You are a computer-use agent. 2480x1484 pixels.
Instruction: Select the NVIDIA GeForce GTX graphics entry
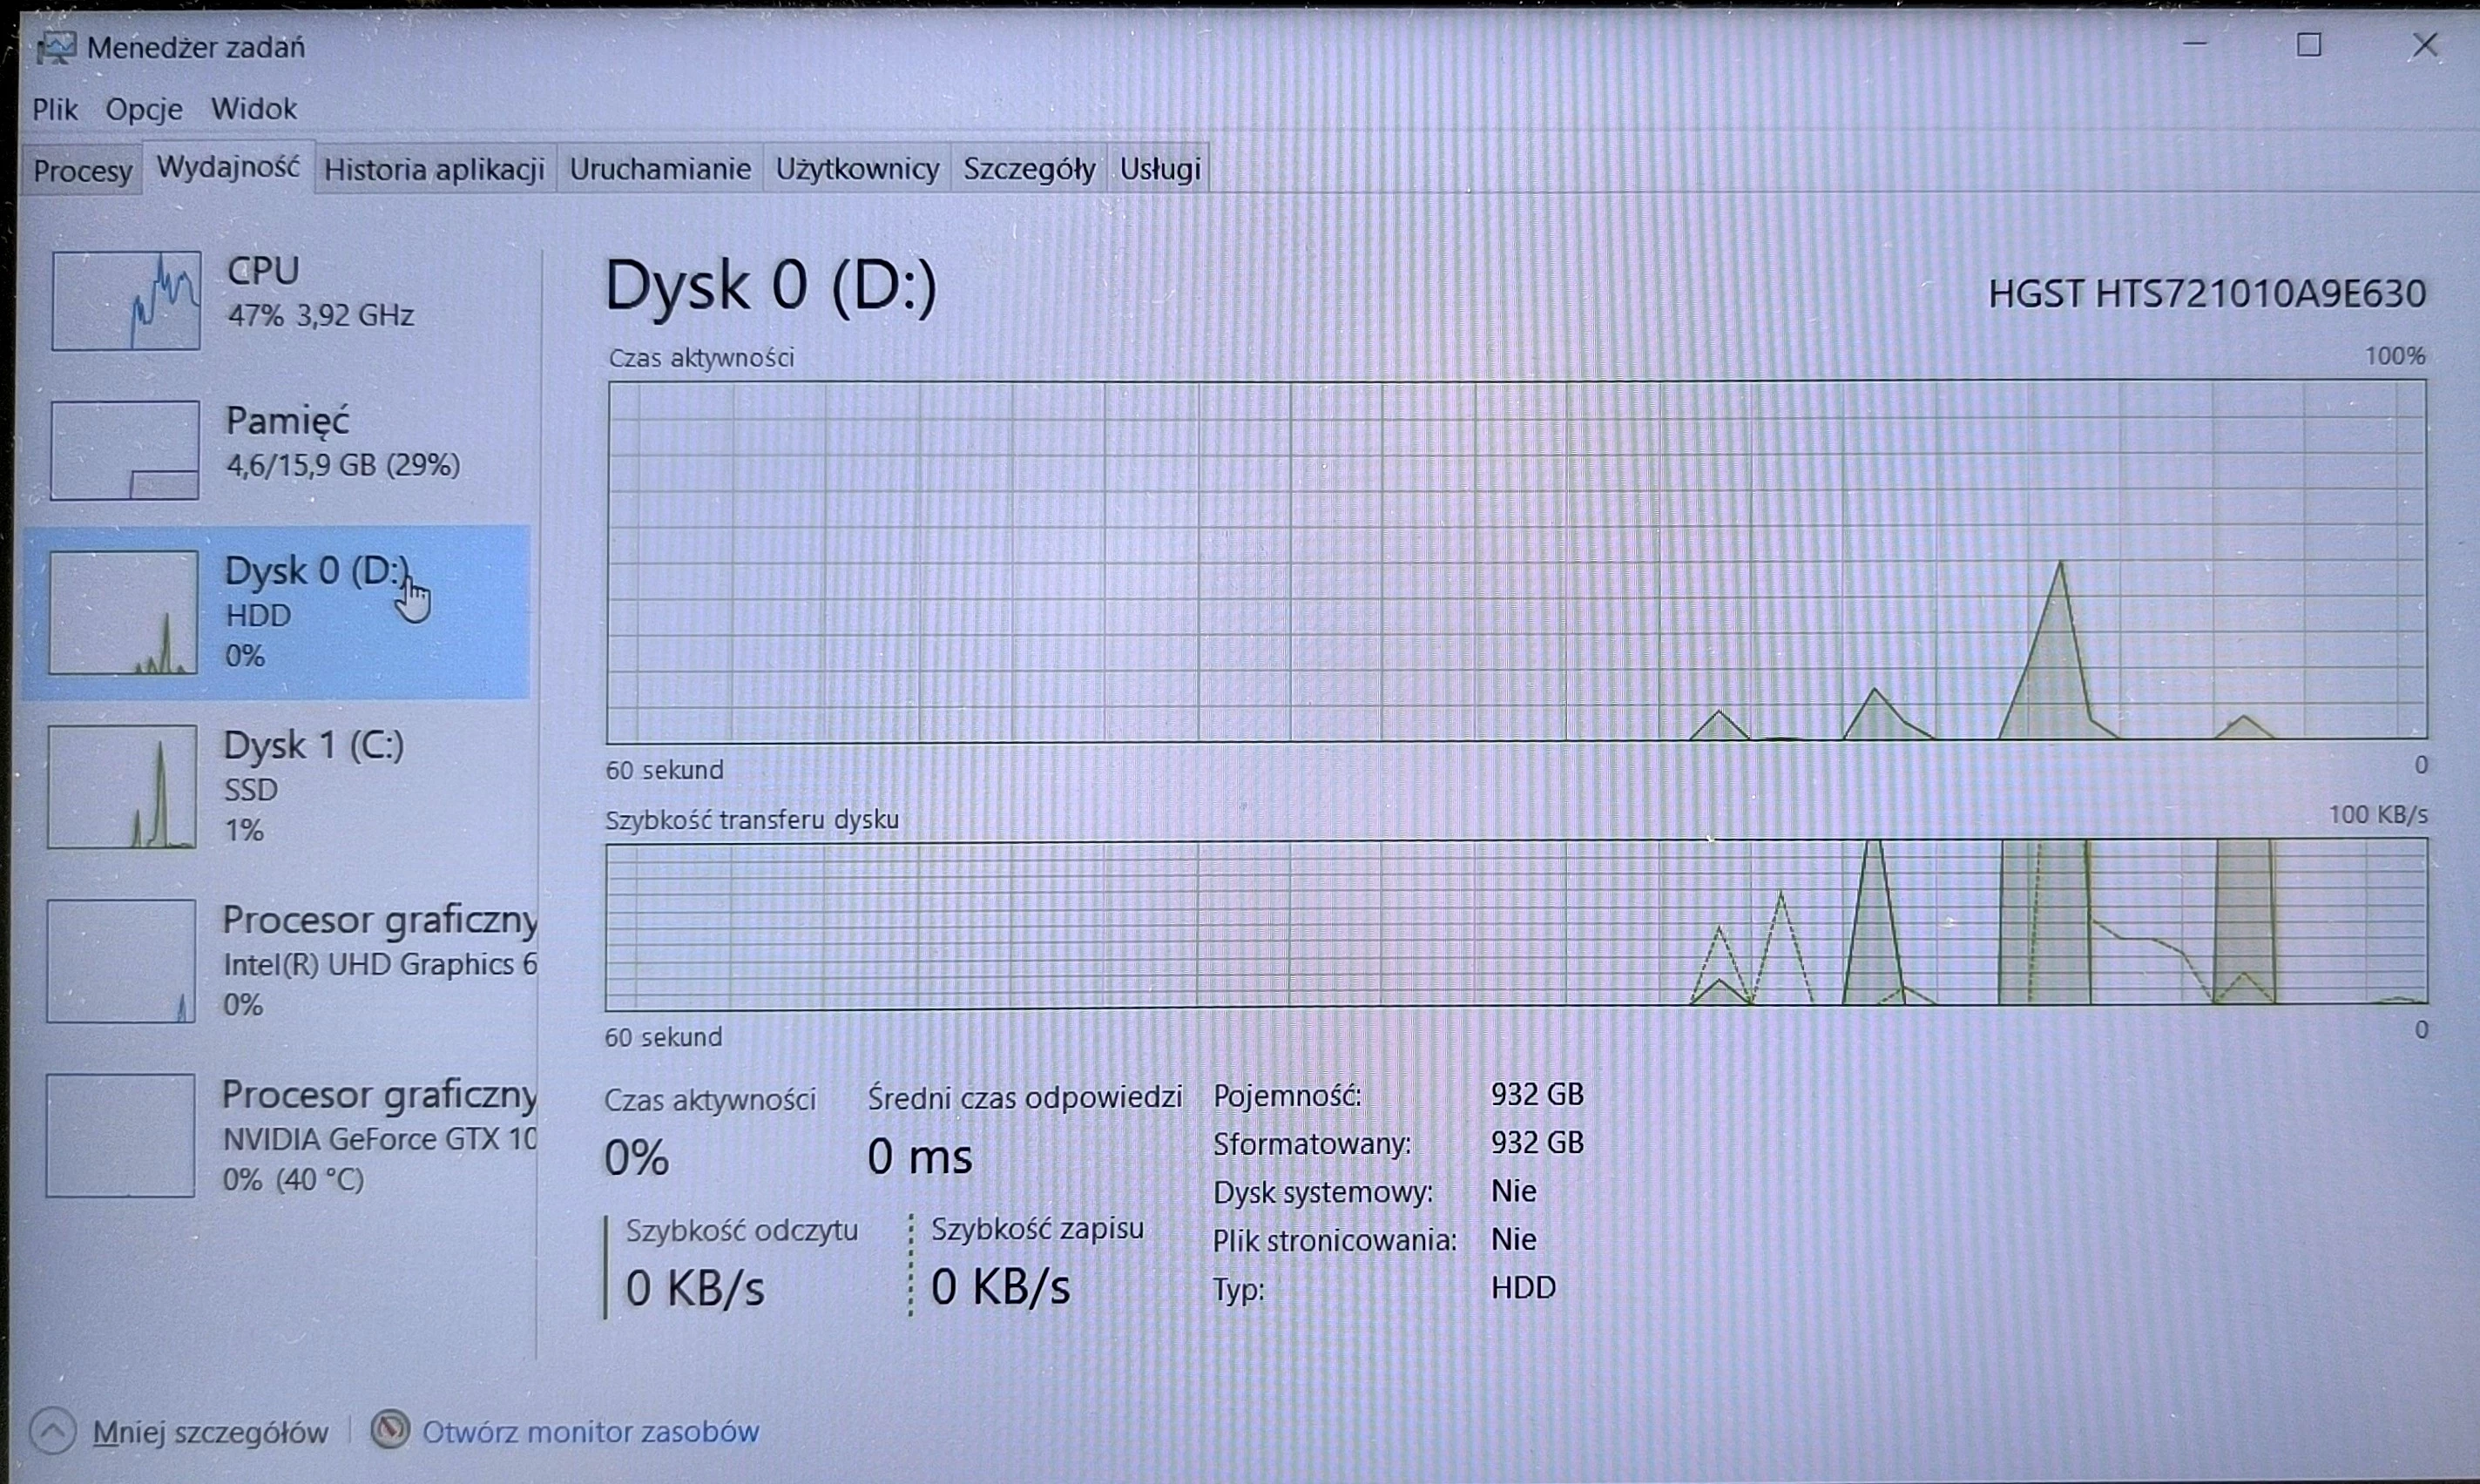pos(278,1136)
